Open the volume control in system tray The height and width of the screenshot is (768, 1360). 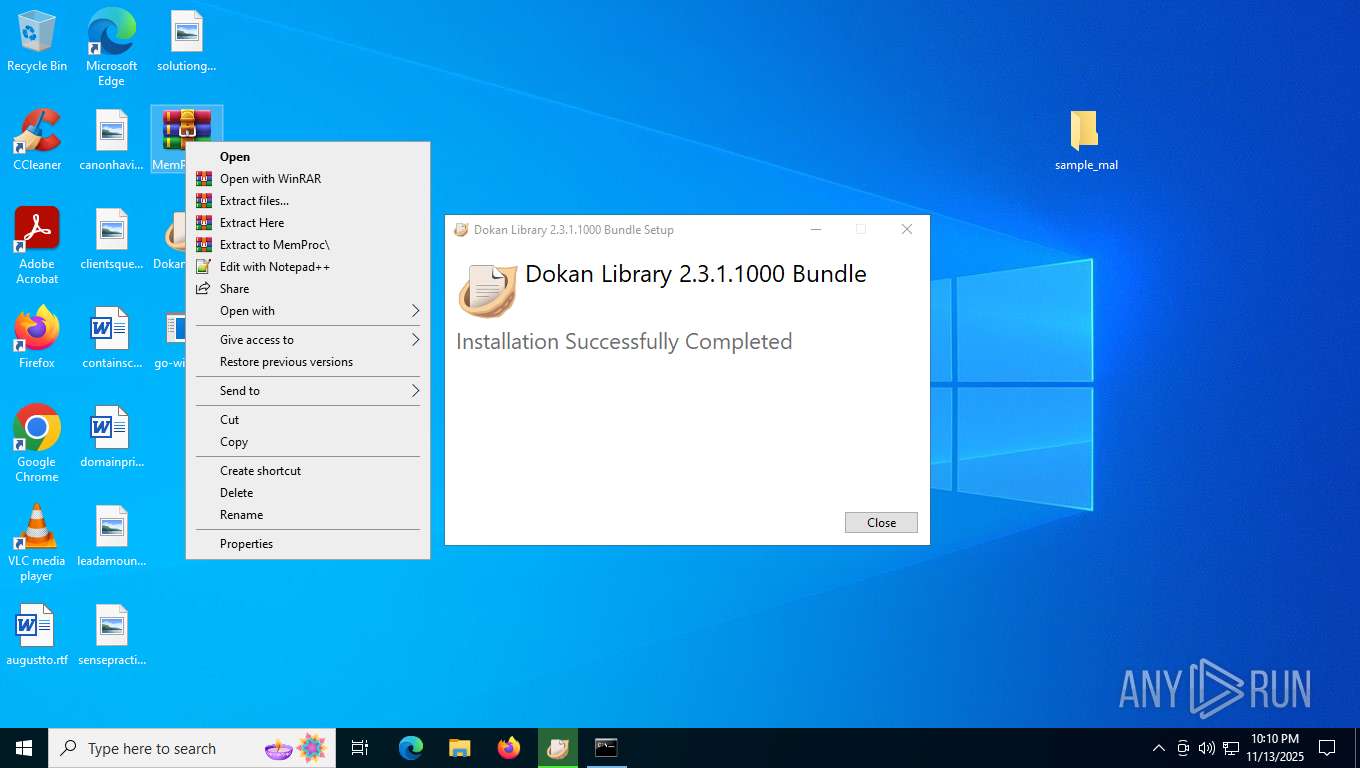[1207, 748]
